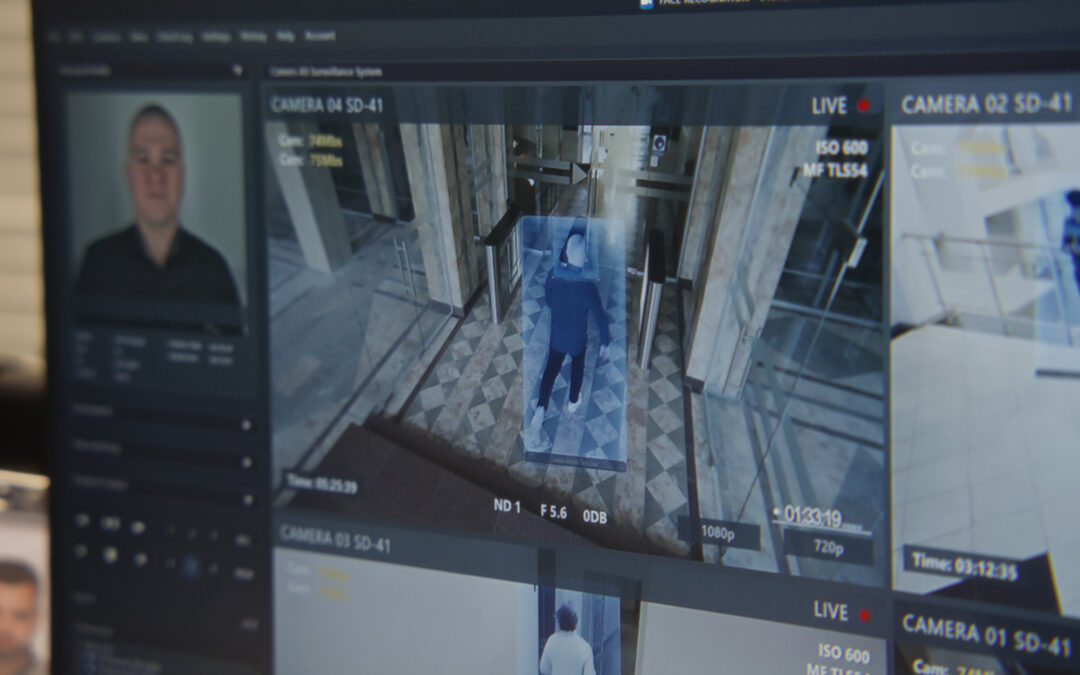
Task: Click the highlighted blue circular control icon
Action: click(190, 566)
